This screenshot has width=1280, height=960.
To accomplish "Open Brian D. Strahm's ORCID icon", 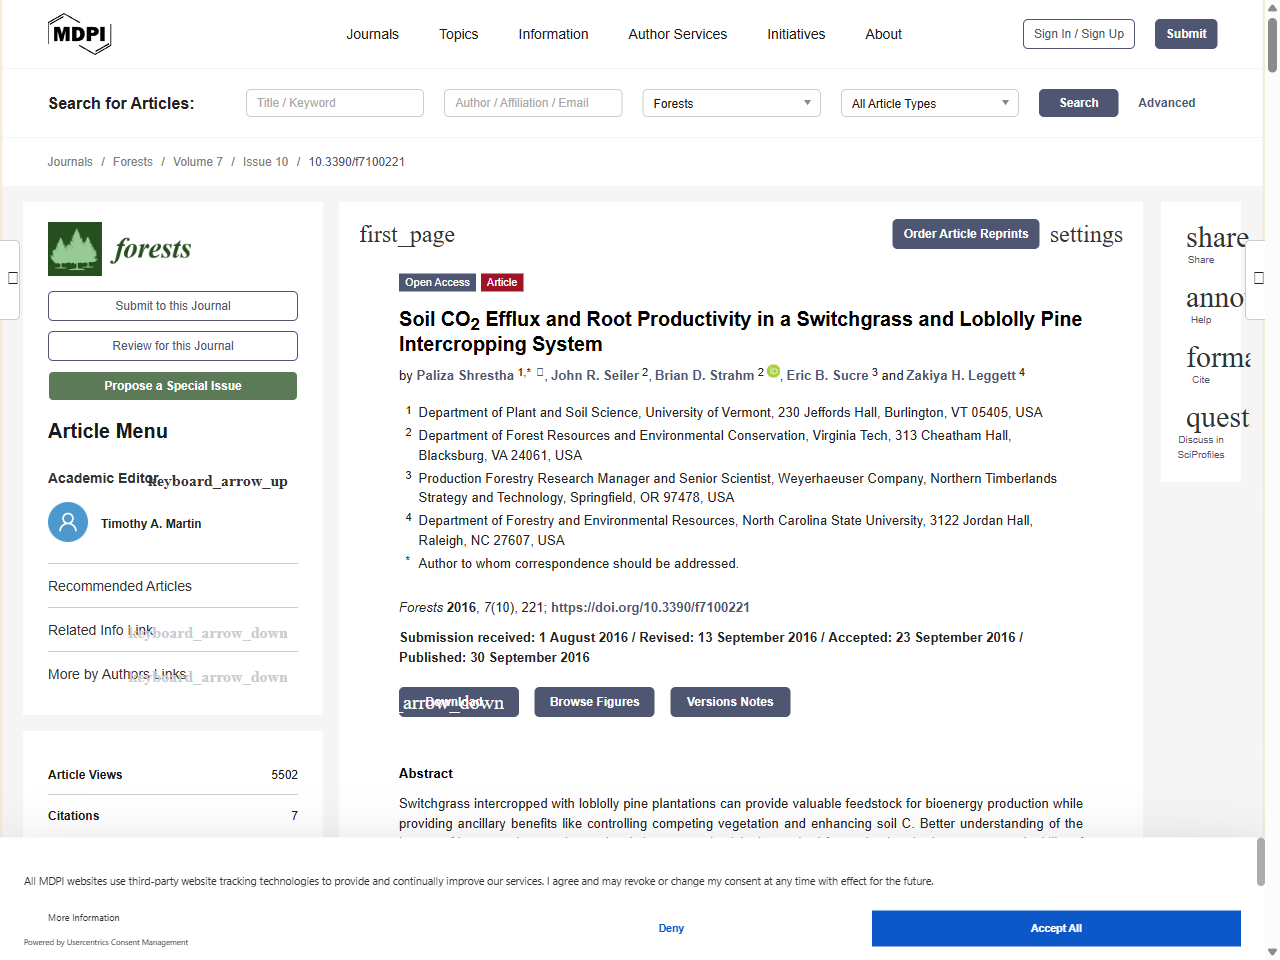I will click(773, 372).
